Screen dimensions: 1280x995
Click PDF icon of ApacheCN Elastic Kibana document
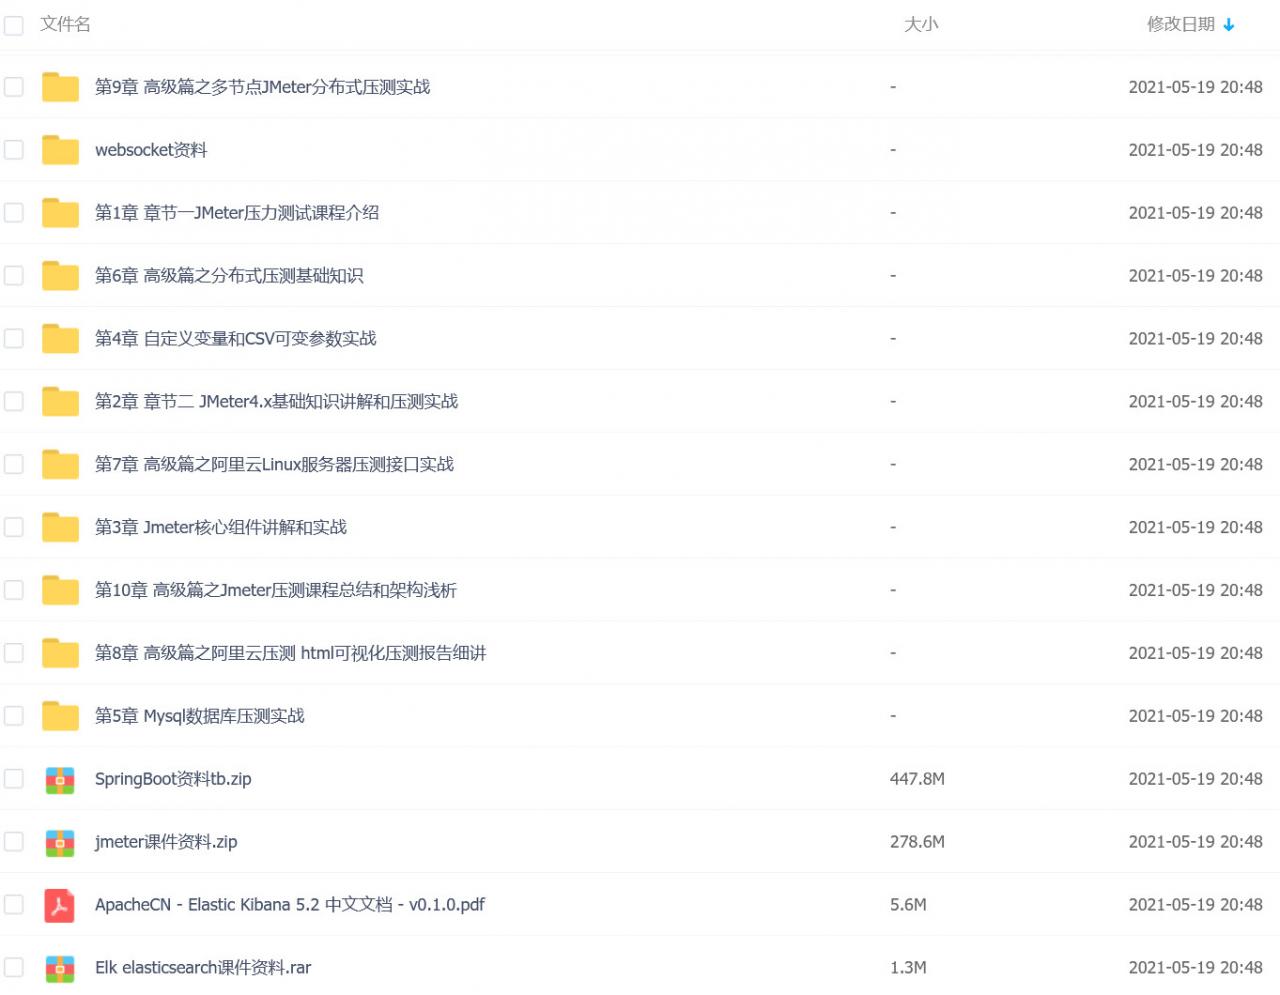(x=60, y=906)
